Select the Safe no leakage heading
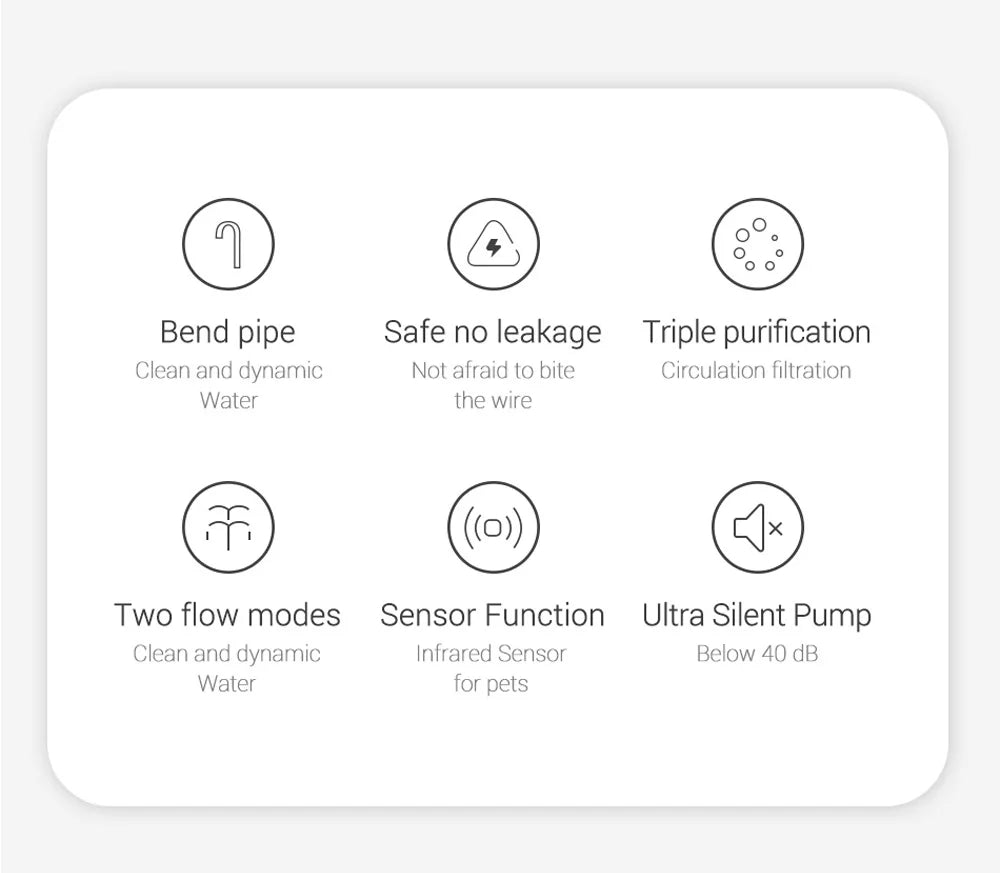1000x873 pixels. coord(492,333)
